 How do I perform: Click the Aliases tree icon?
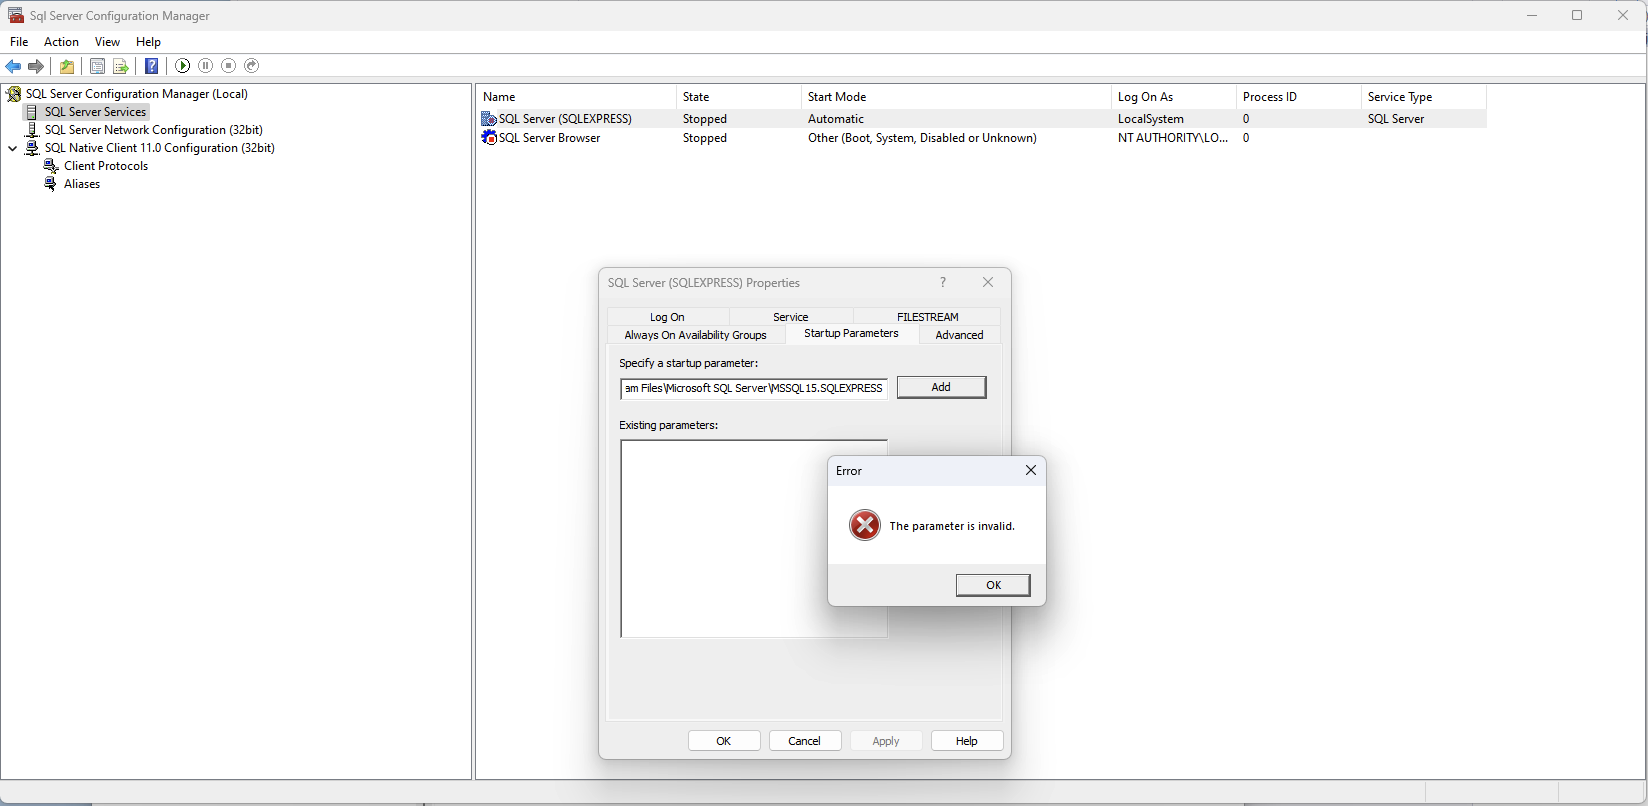click(x=51, y=184)
